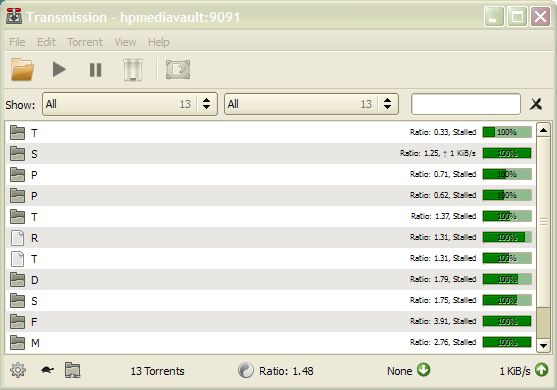Screen dimensions: 557x390
Task: Click '1 KiB/s' upload speed label
Action: (515, 371)
